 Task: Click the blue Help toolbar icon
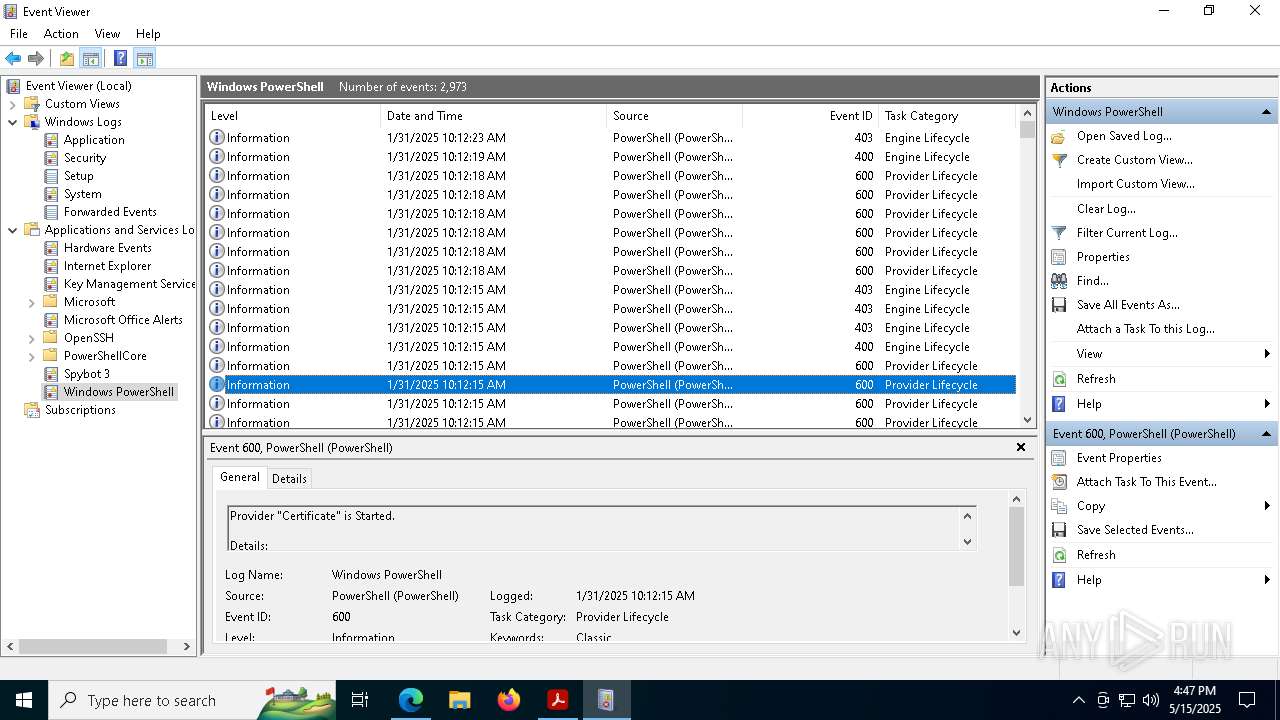click(120, 58)
